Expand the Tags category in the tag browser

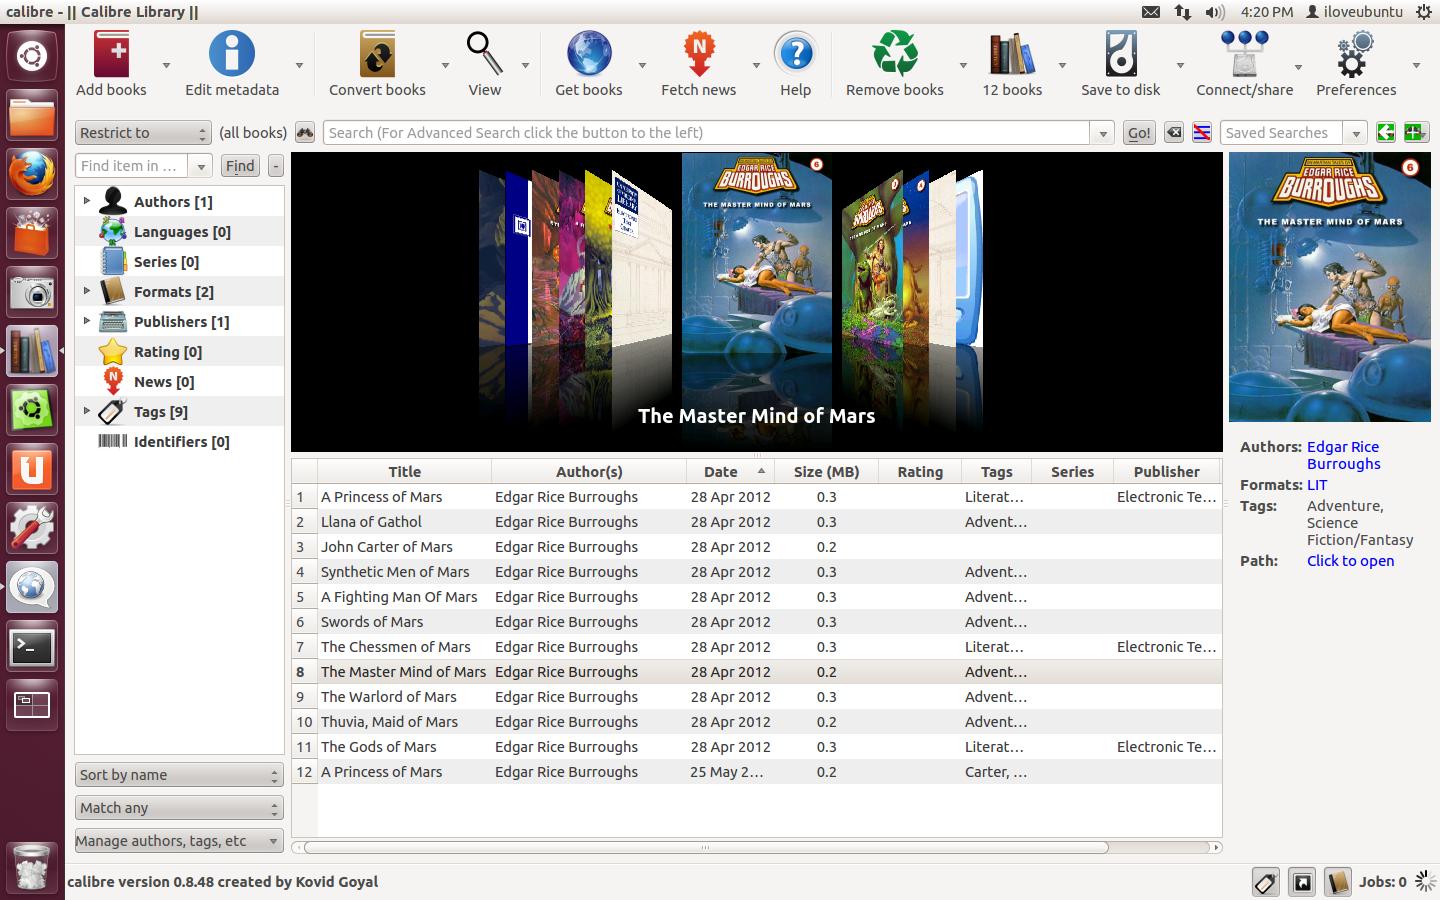tap(87, 411)
